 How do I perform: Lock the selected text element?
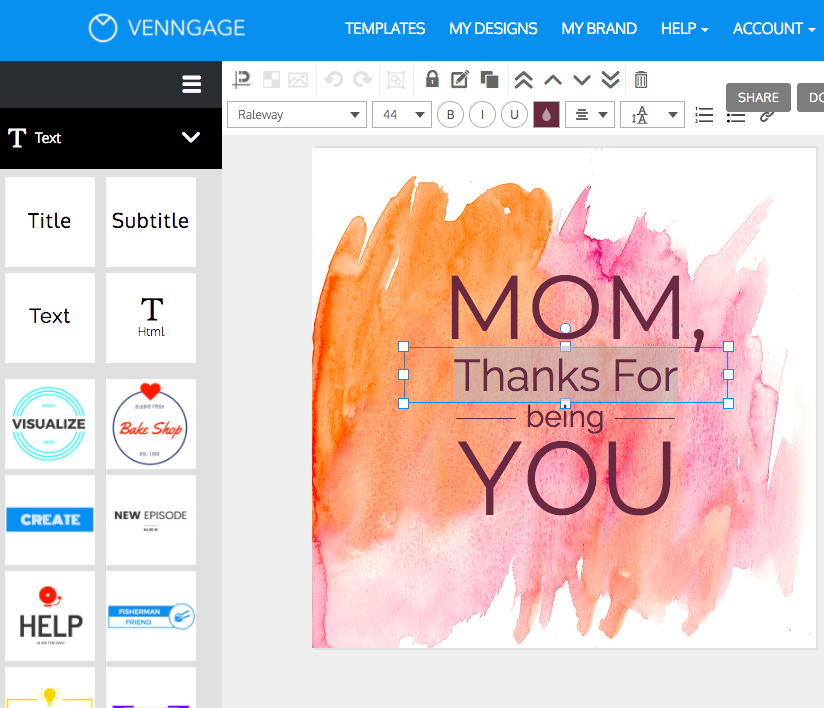pyautogui.click(x=432, y=79)
